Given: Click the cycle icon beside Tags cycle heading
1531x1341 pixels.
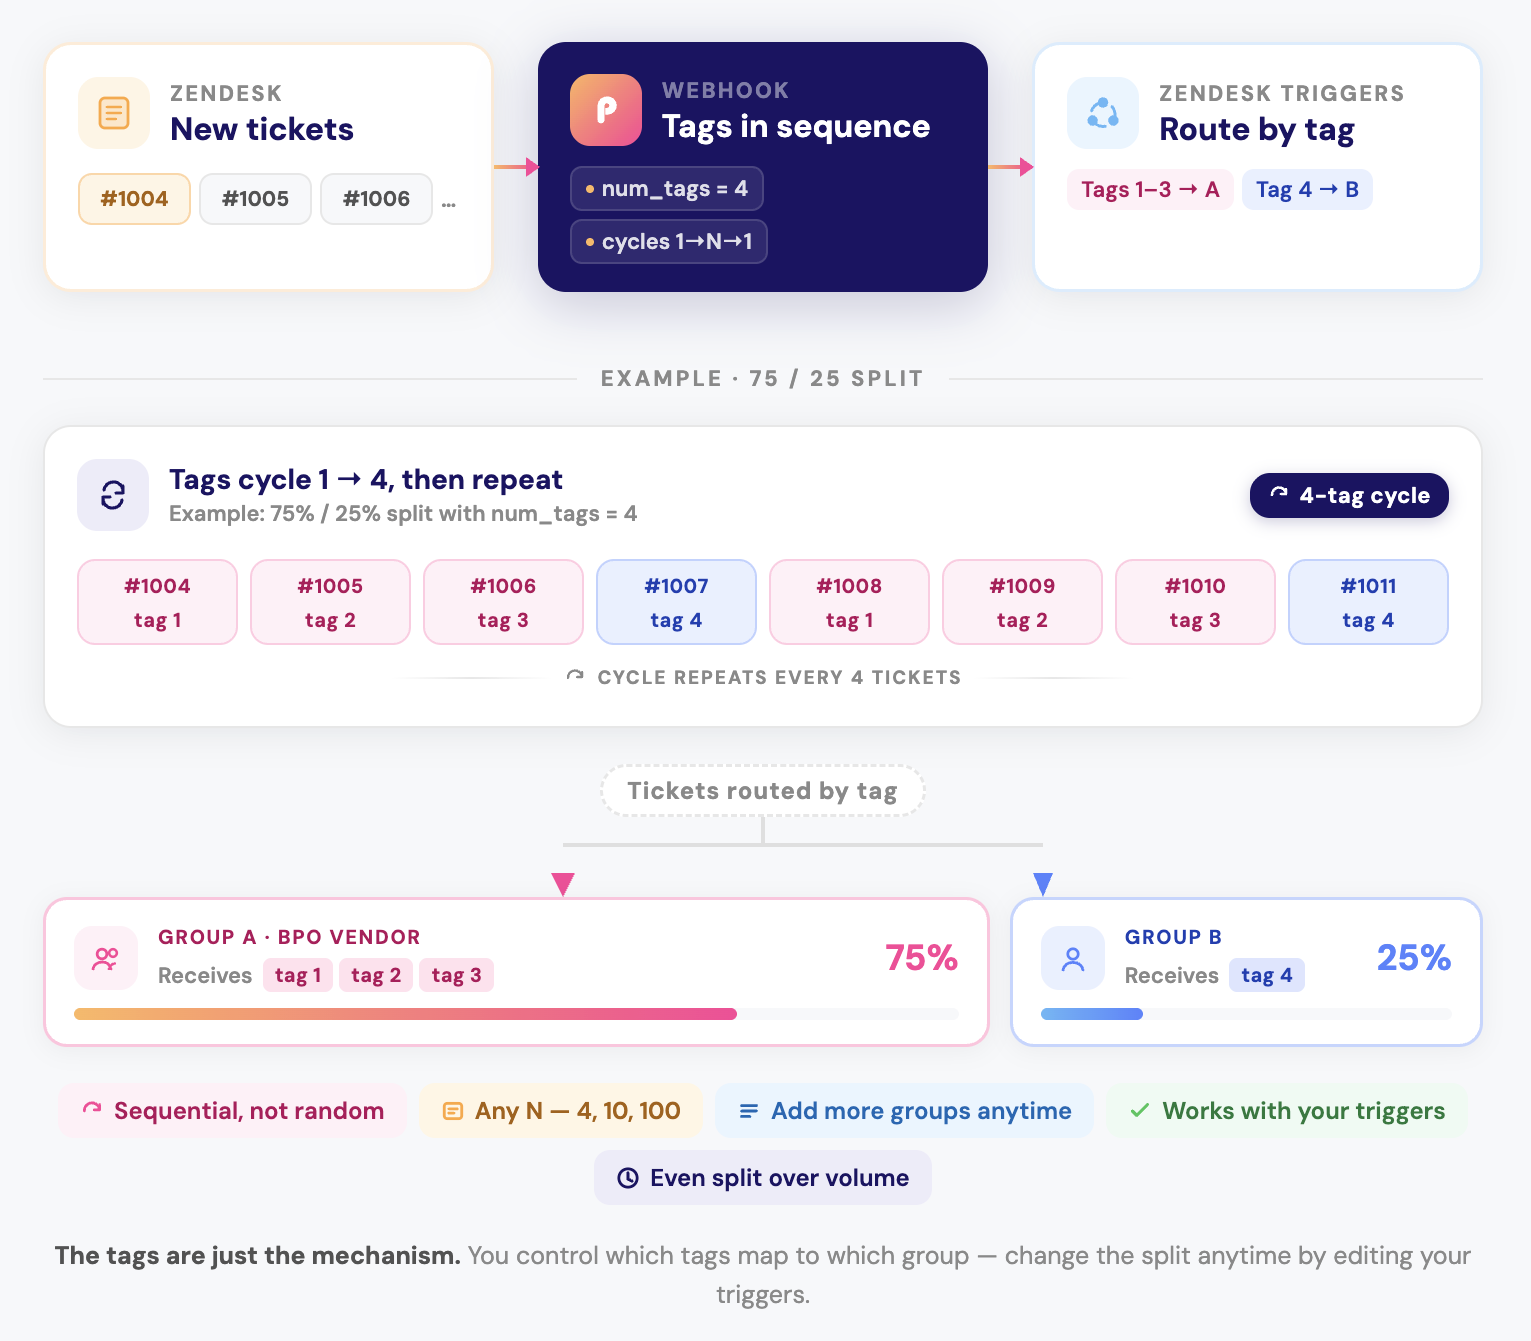Looking at the screenshot, I should tap(113, 495).
